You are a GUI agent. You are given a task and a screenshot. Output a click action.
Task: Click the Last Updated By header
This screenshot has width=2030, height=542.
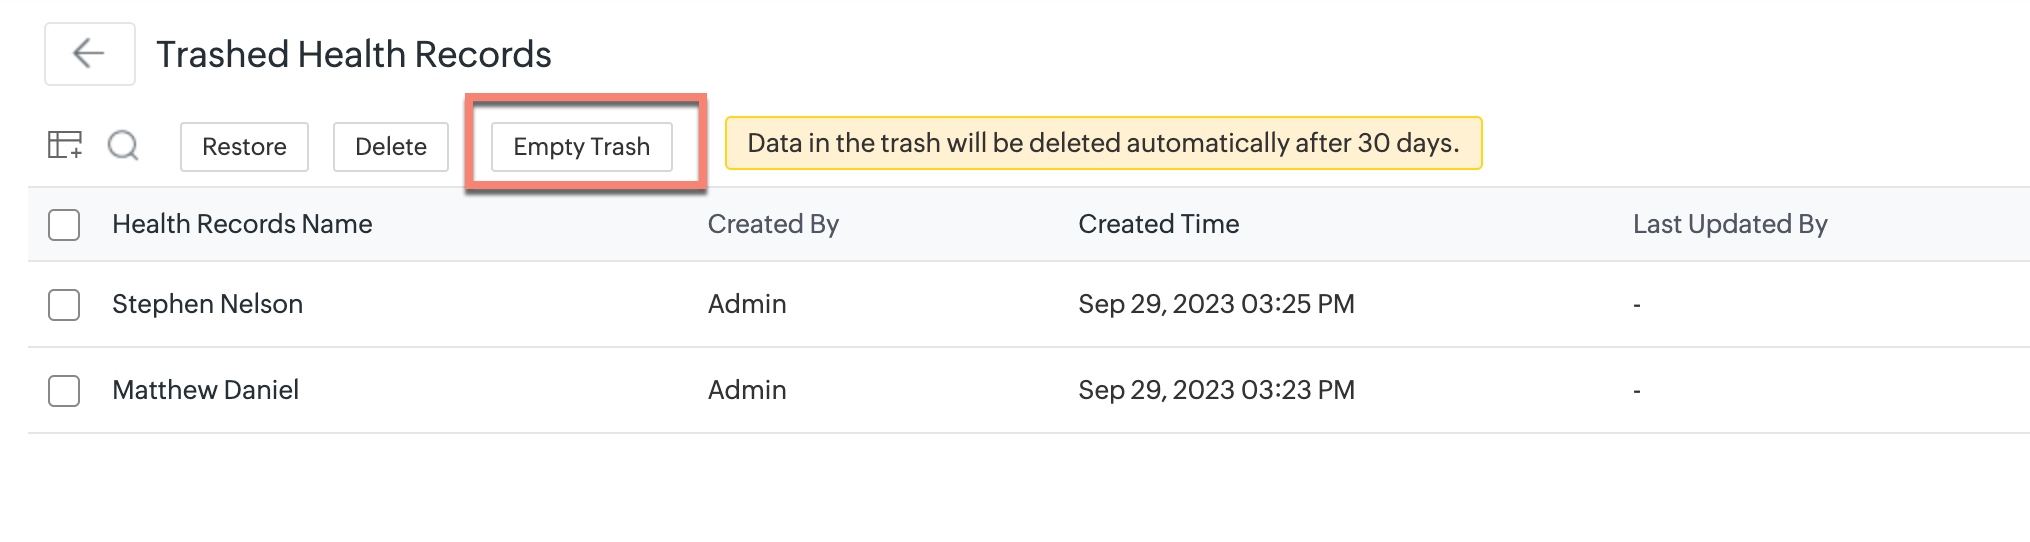tap(1729, 224)
